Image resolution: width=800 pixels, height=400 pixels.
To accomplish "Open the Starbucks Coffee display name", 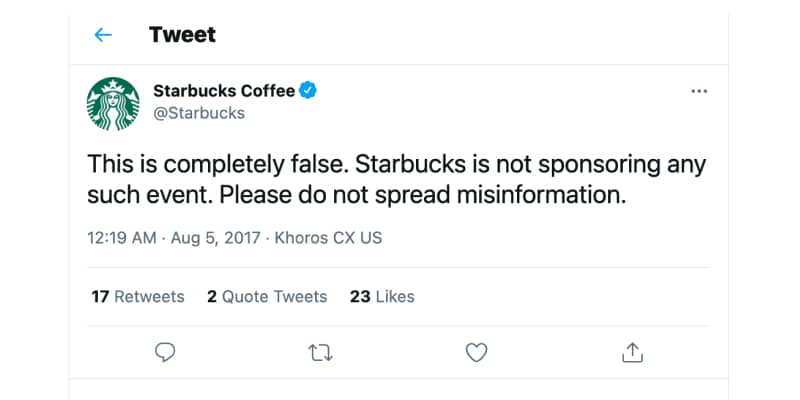I will pyautogui.click(x=224, y=91).
